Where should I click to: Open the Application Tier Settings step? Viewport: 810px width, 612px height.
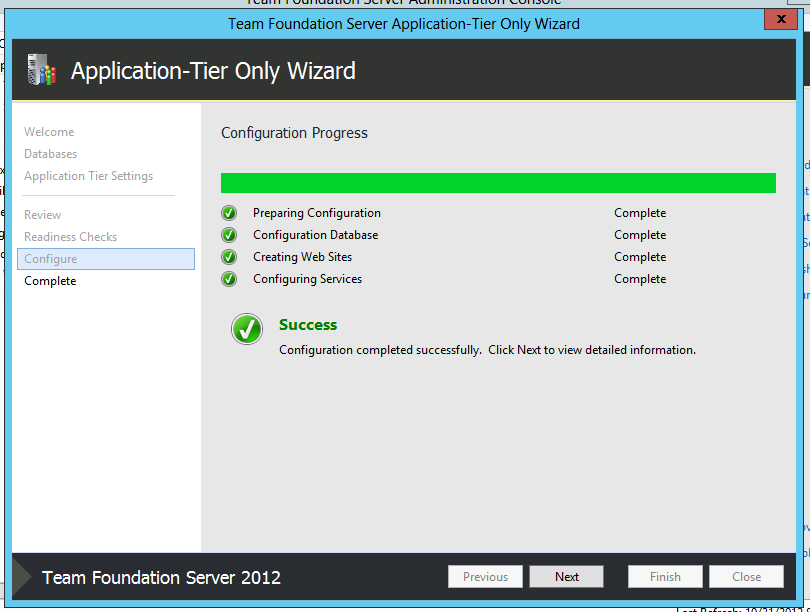coord(88,176)
